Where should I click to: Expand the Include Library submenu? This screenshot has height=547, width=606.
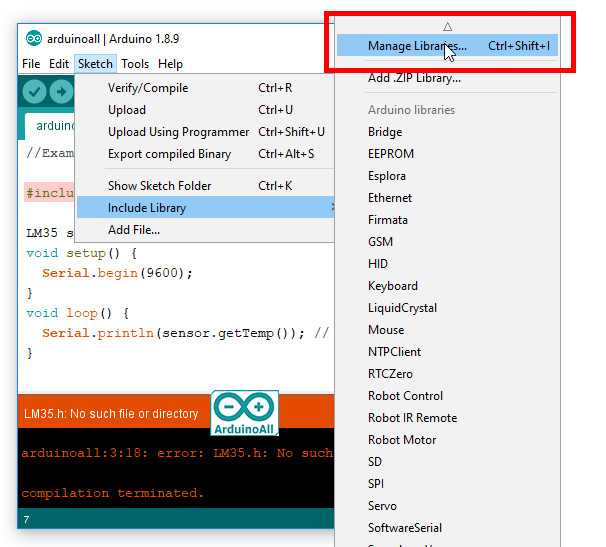tap(205, 208)
